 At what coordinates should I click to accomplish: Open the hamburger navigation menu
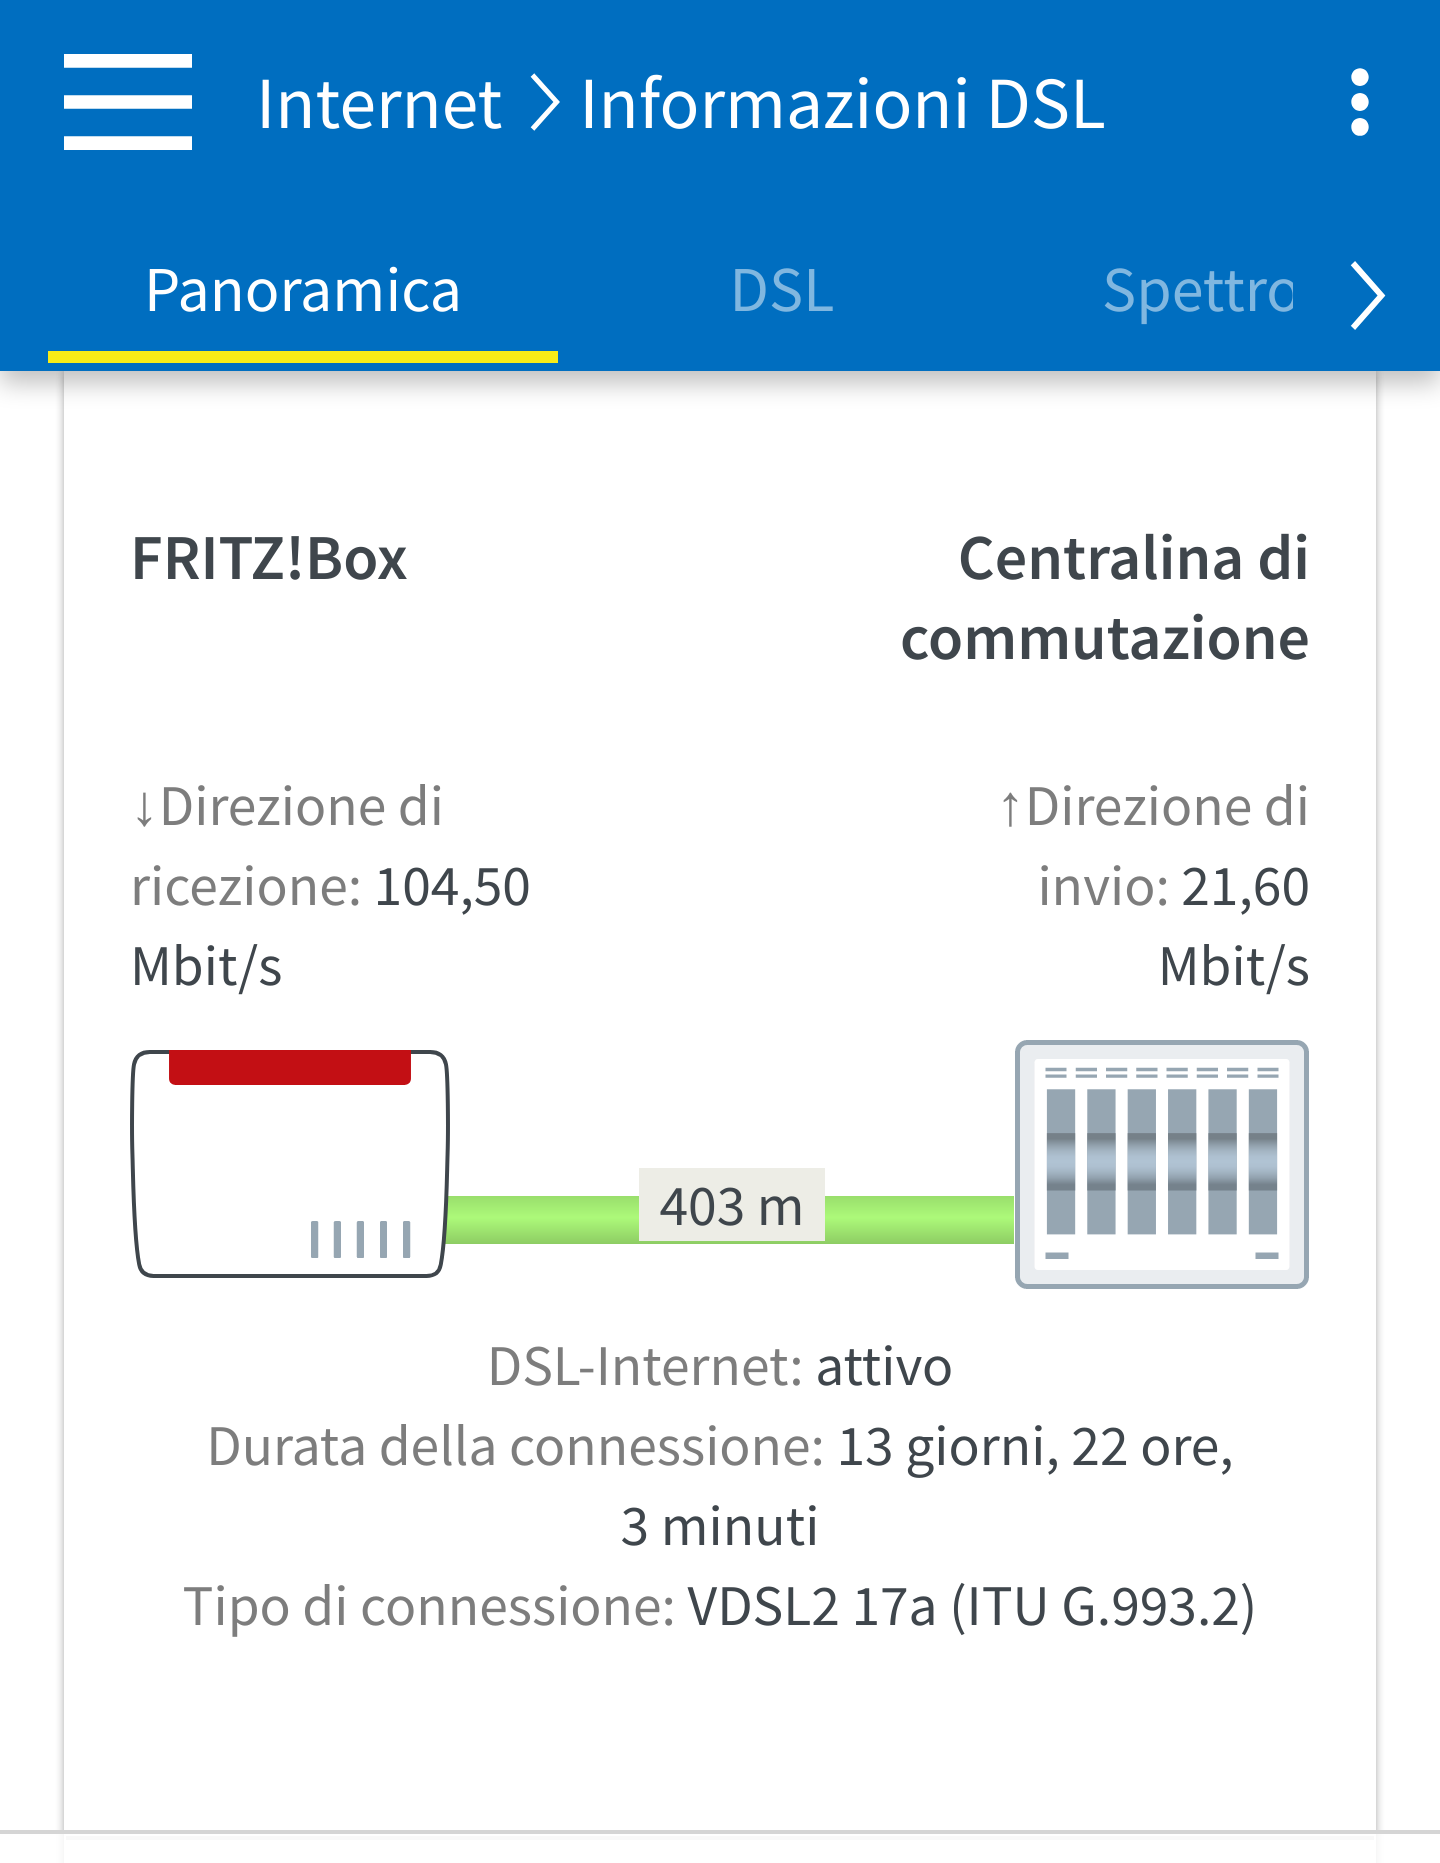coord(127,102)
